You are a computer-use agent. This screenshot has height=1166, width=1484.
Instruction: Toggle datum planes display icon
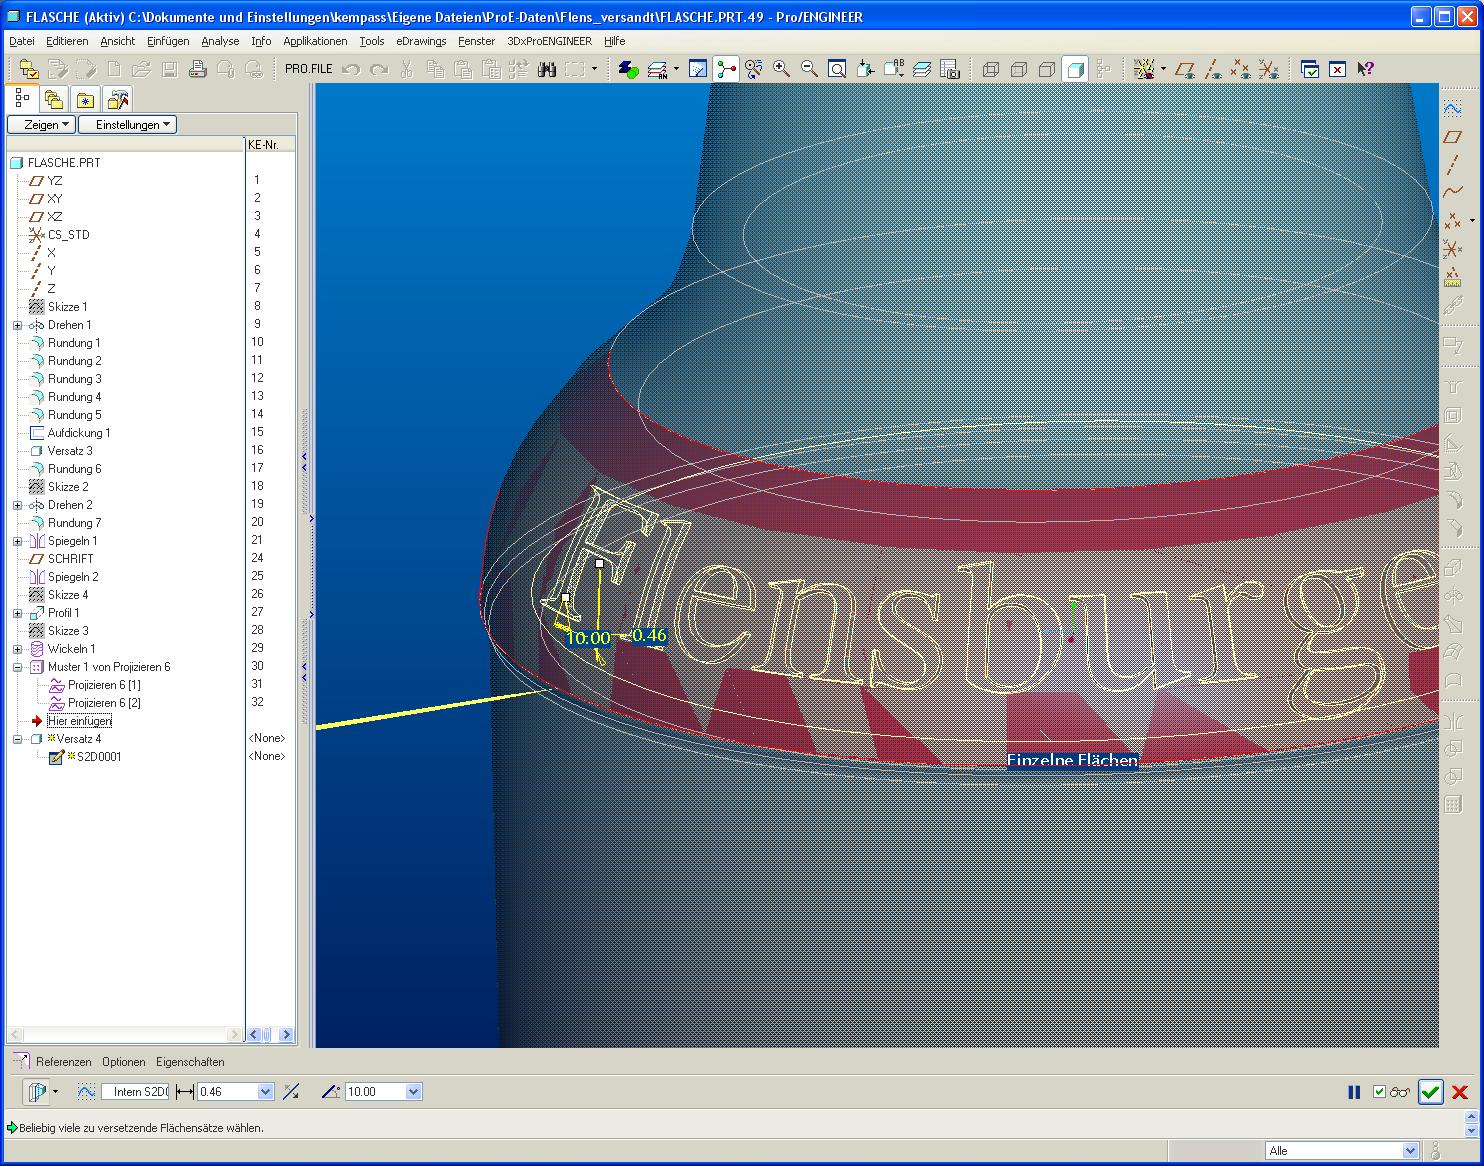pyautogui.click(x=1185, y=69)
